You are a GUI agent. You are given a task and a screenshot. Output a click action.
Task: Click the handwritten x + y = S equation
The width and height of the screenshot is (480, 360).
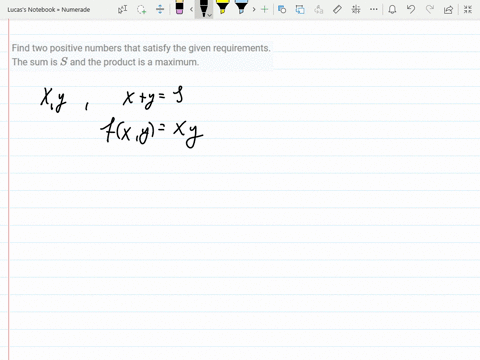[153, 99]
